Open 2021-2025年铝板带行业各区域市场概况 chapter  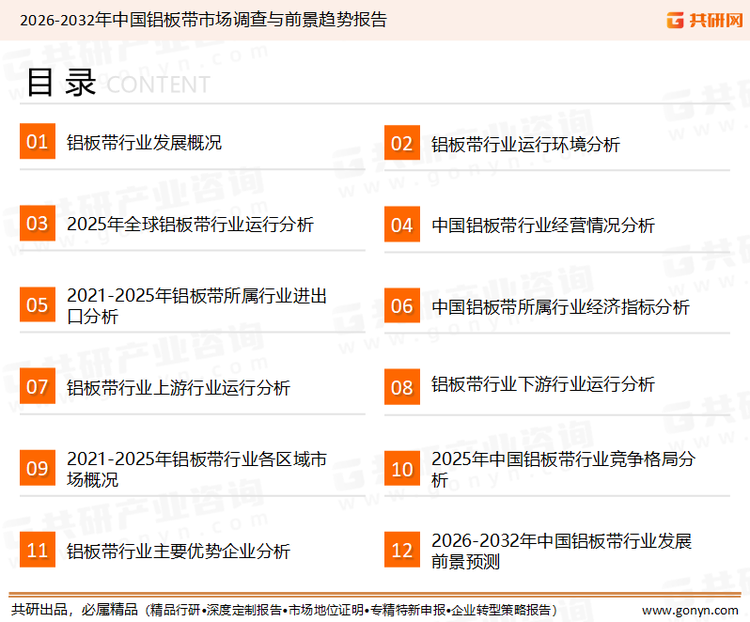197,469
